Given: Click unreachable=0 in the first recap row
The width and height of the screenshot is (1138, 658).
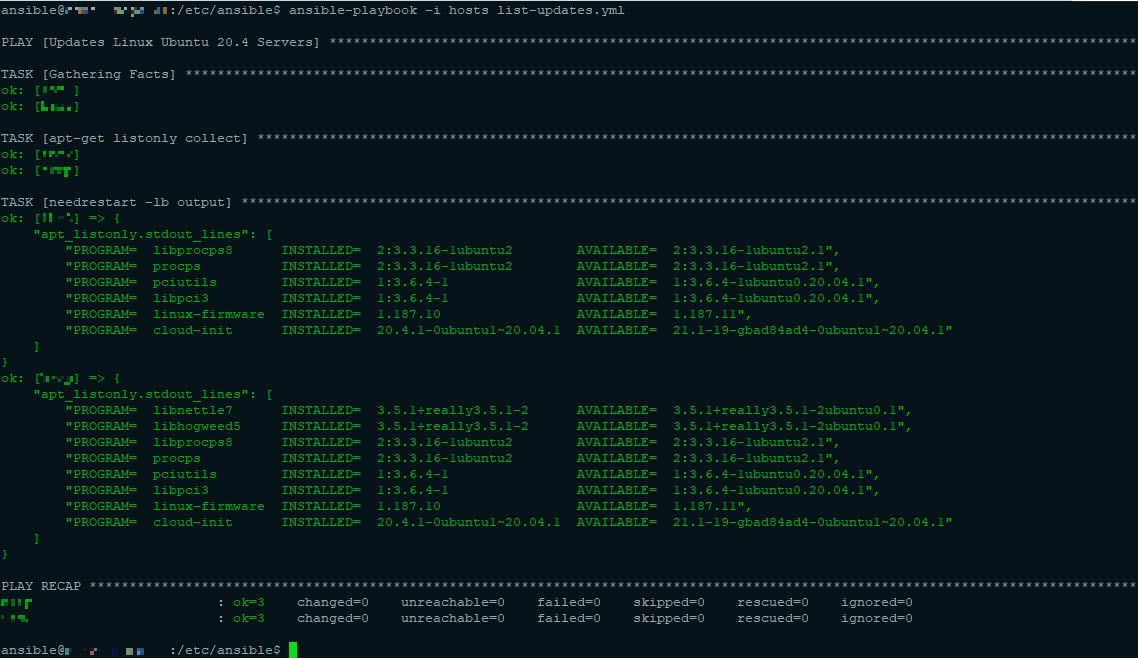Looking at the screenshot, I should coord(453,602).
